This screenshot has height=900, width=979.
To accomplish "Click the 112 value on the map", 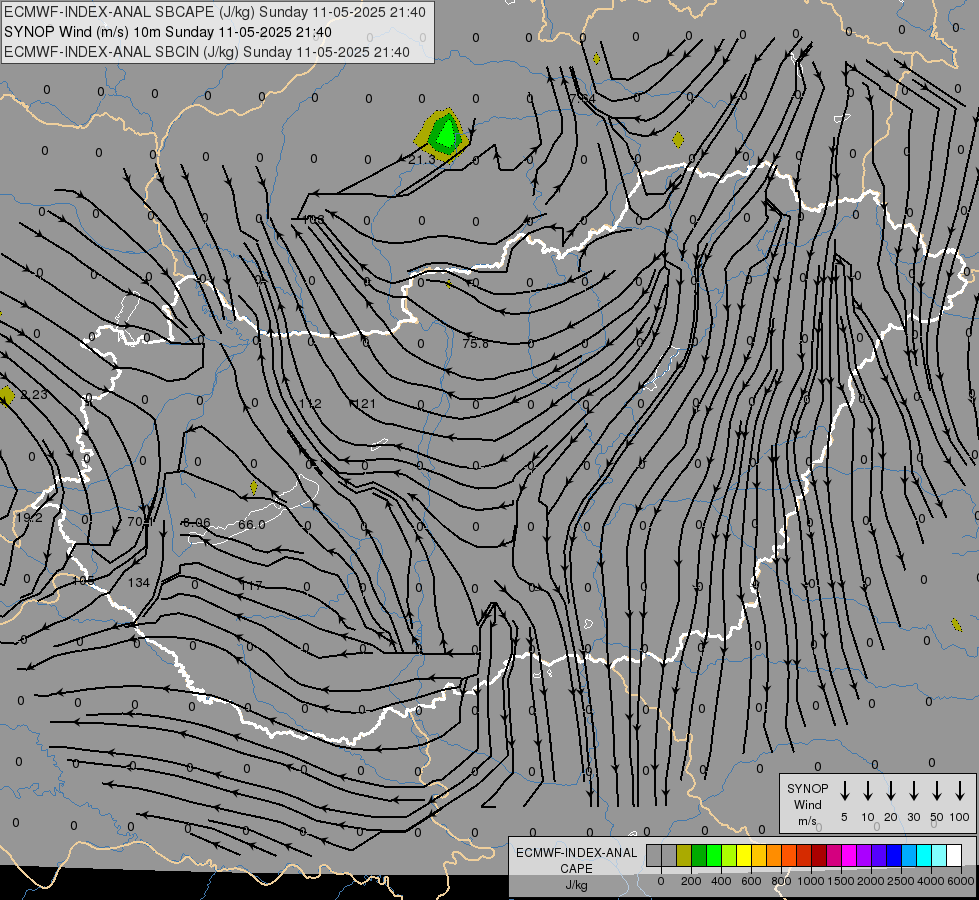I will pos(310,404).
